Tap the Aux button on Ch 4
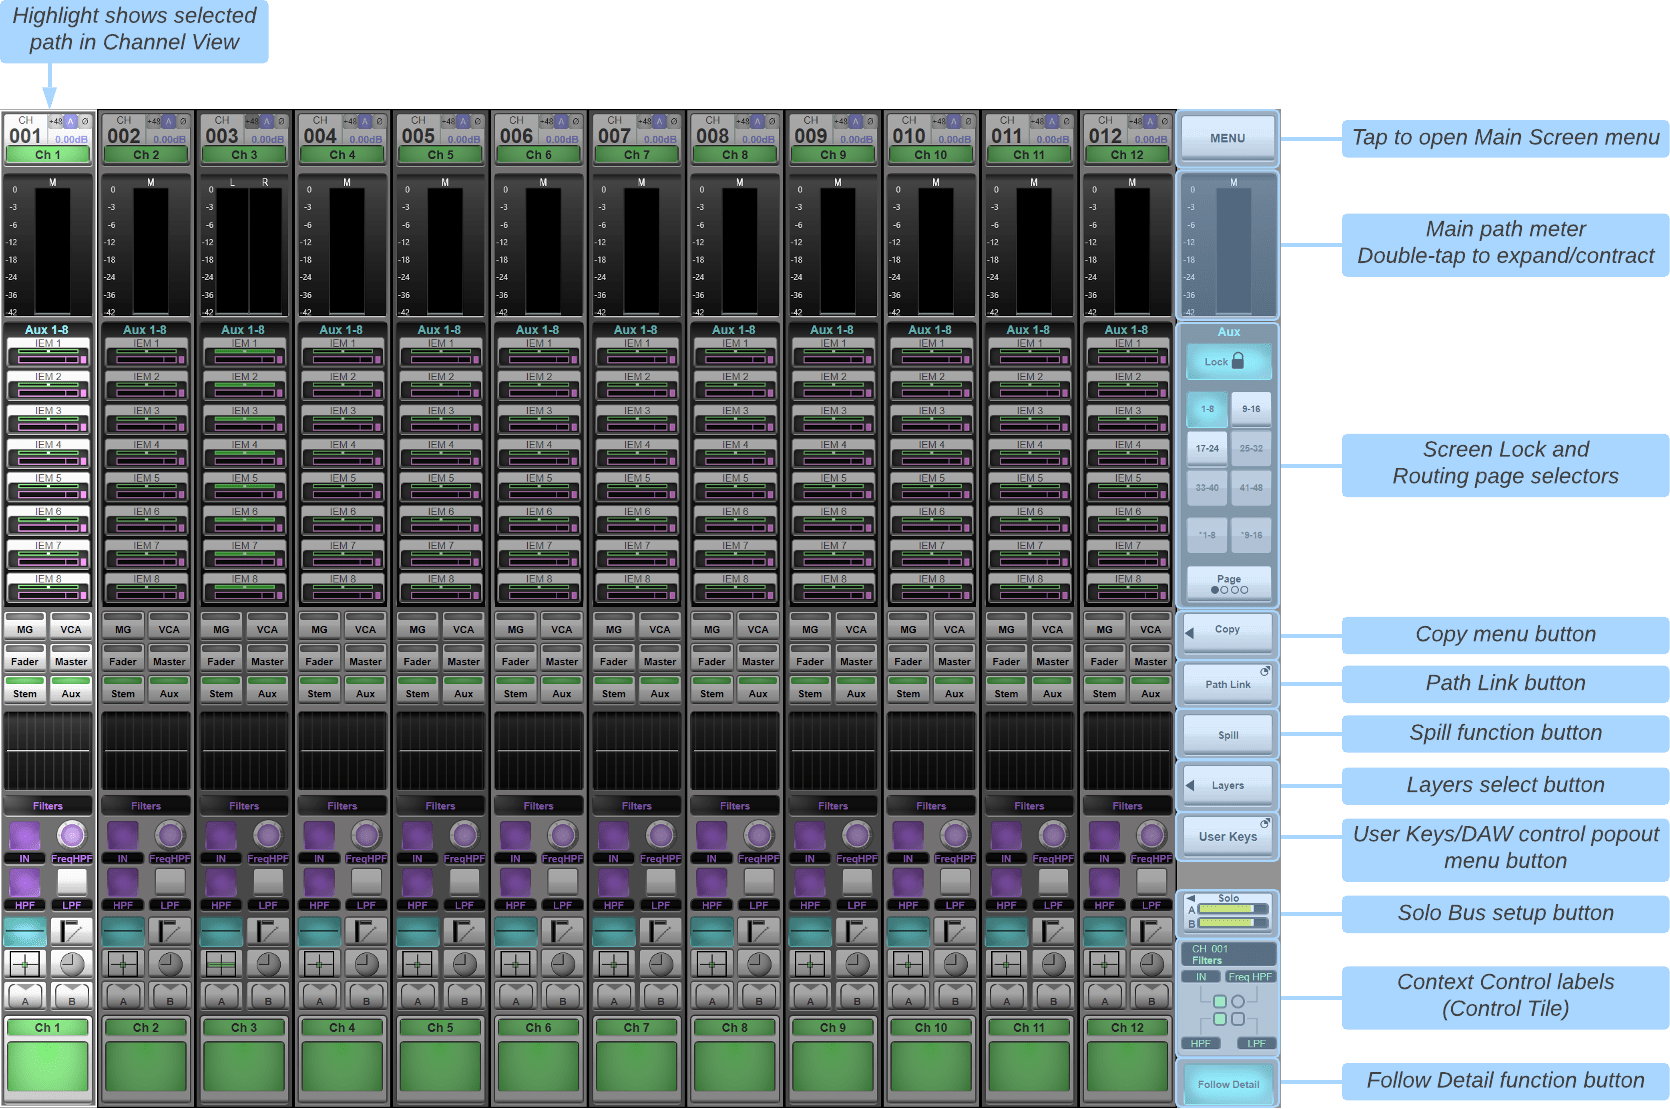 [366, 691]
